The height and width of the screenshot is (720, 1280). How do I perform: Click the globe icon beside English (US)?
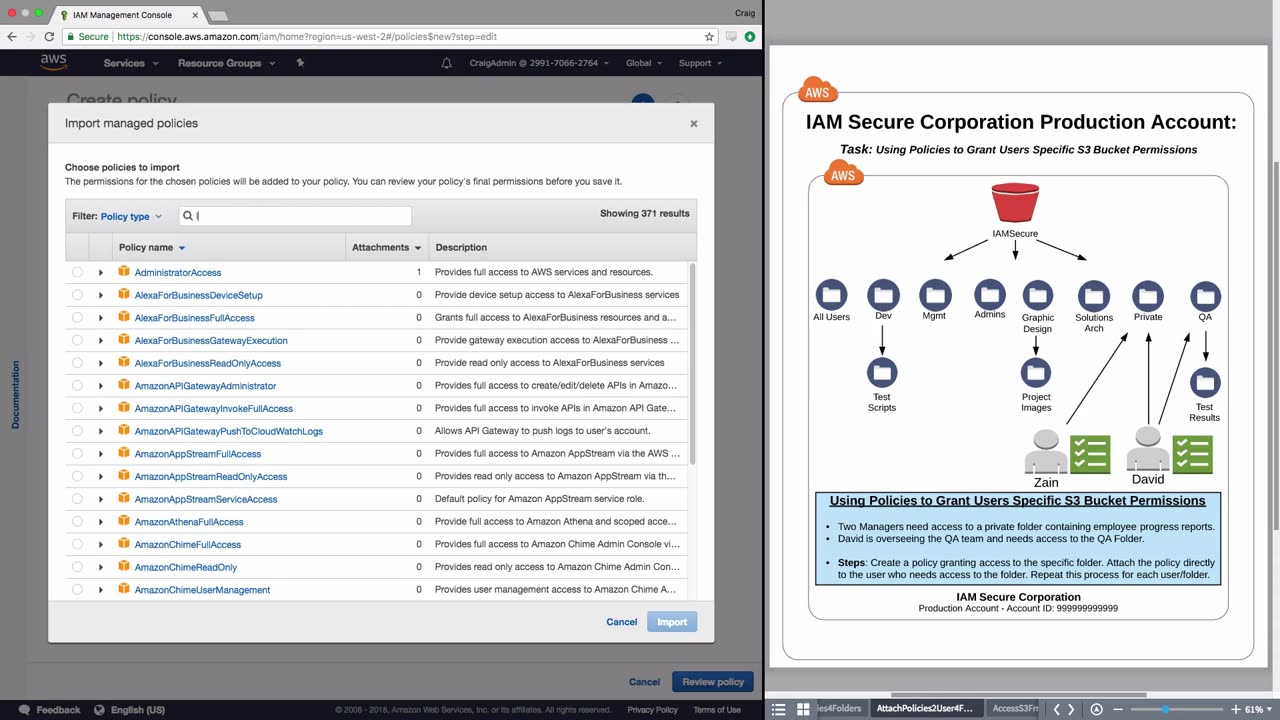tap(98, 710)
